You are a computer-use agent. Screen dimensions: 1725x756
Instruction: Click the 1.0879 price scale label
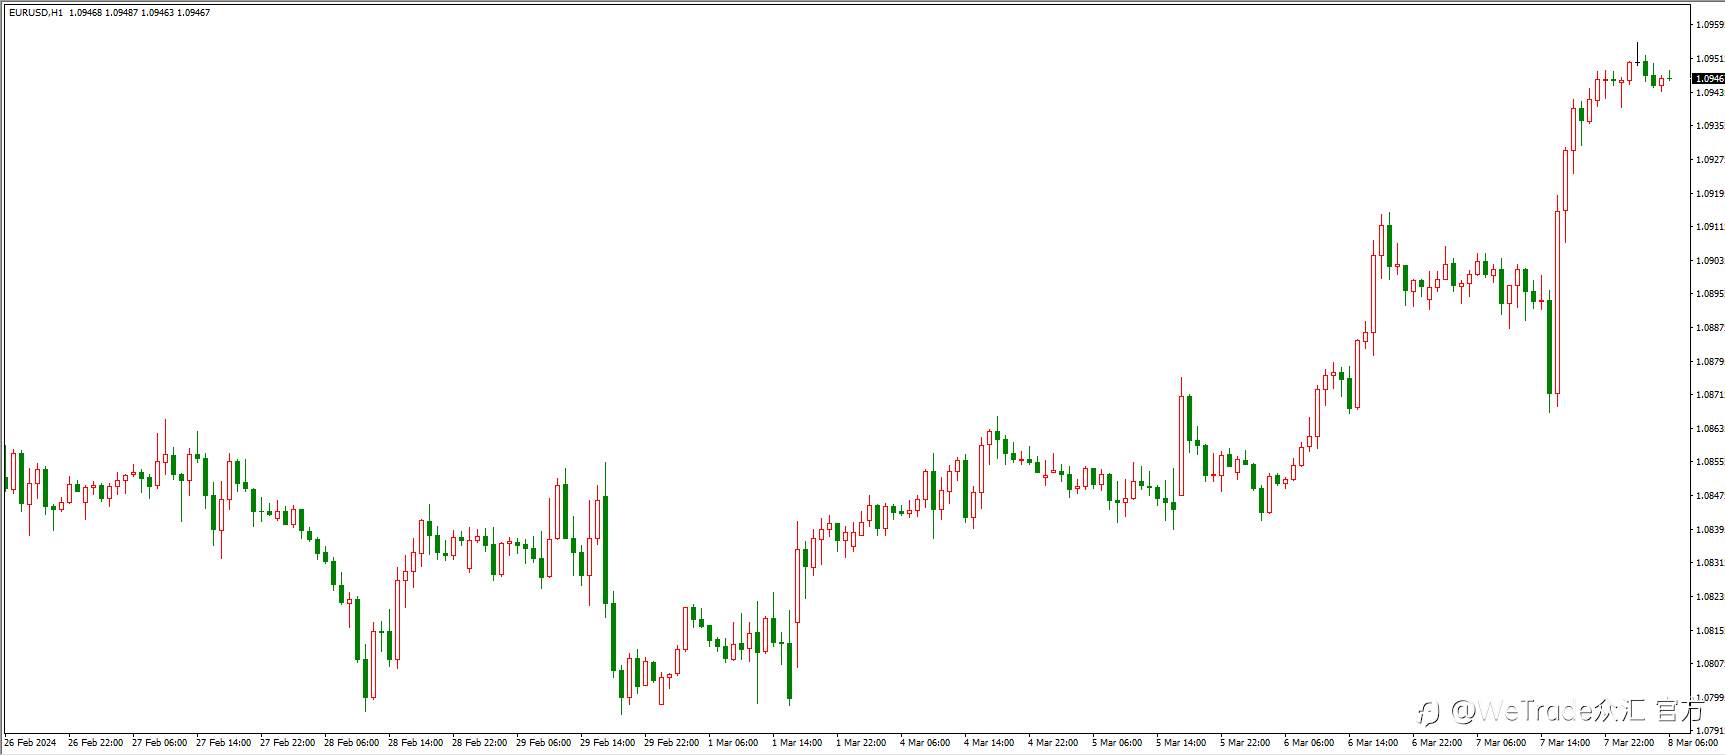pyautogui.click(x=1710, y=362)
